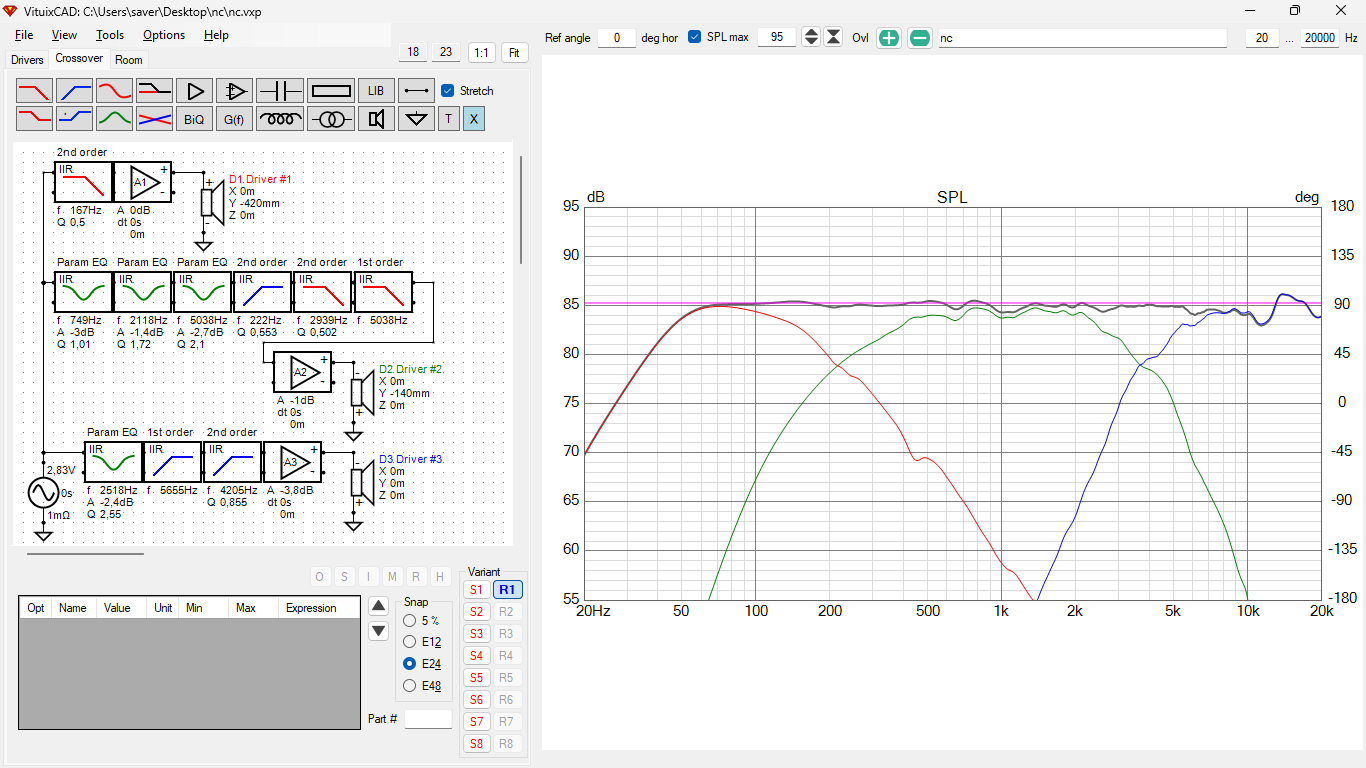Click the overlay name field containing nc
Viewport: 1366px width, 768px height.
click(1082, 38)
